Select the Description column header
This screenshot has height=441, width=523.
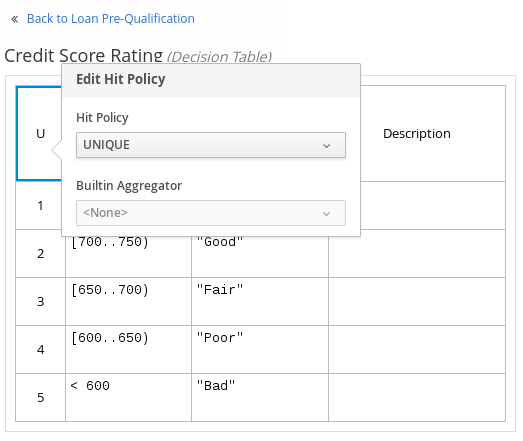tap(417, 134)
